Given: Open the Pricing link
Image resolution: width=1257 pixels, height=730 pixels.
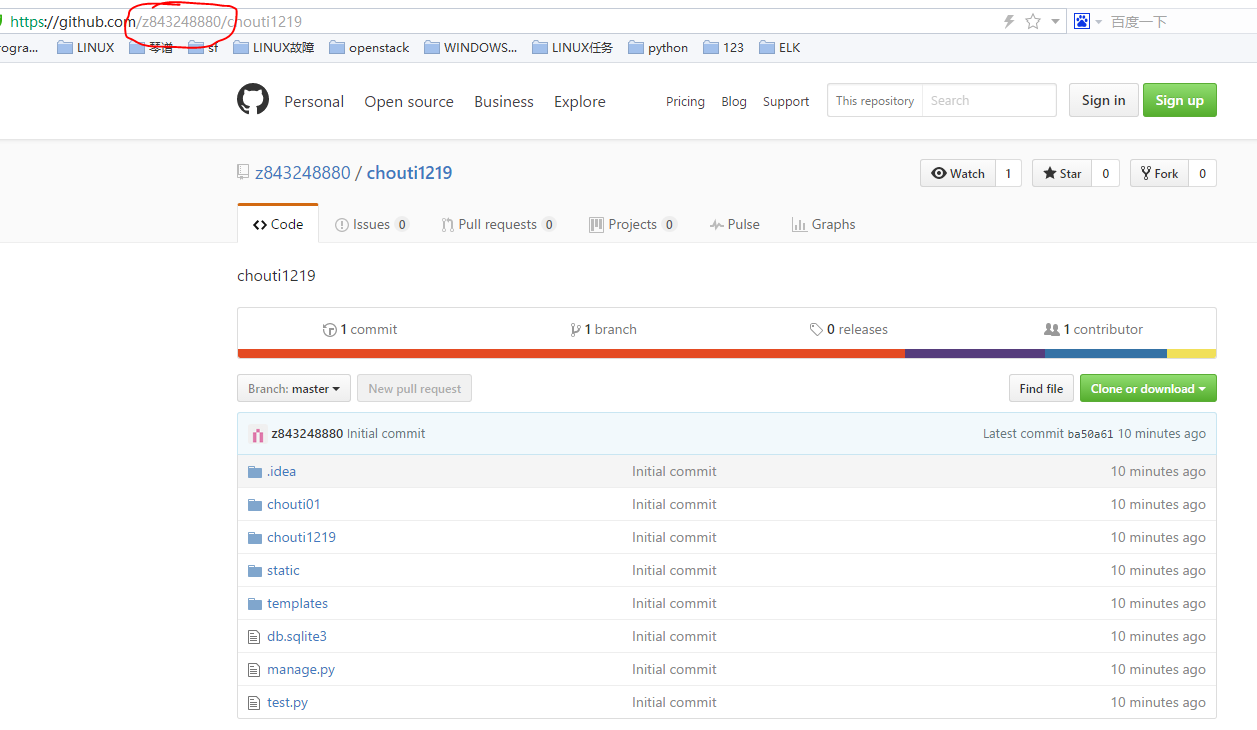Looking at the screenshot, I should [685, 101].
